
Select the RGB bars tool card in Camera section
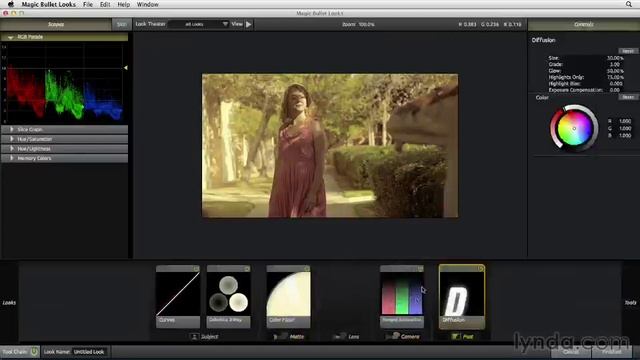[402, 297]
